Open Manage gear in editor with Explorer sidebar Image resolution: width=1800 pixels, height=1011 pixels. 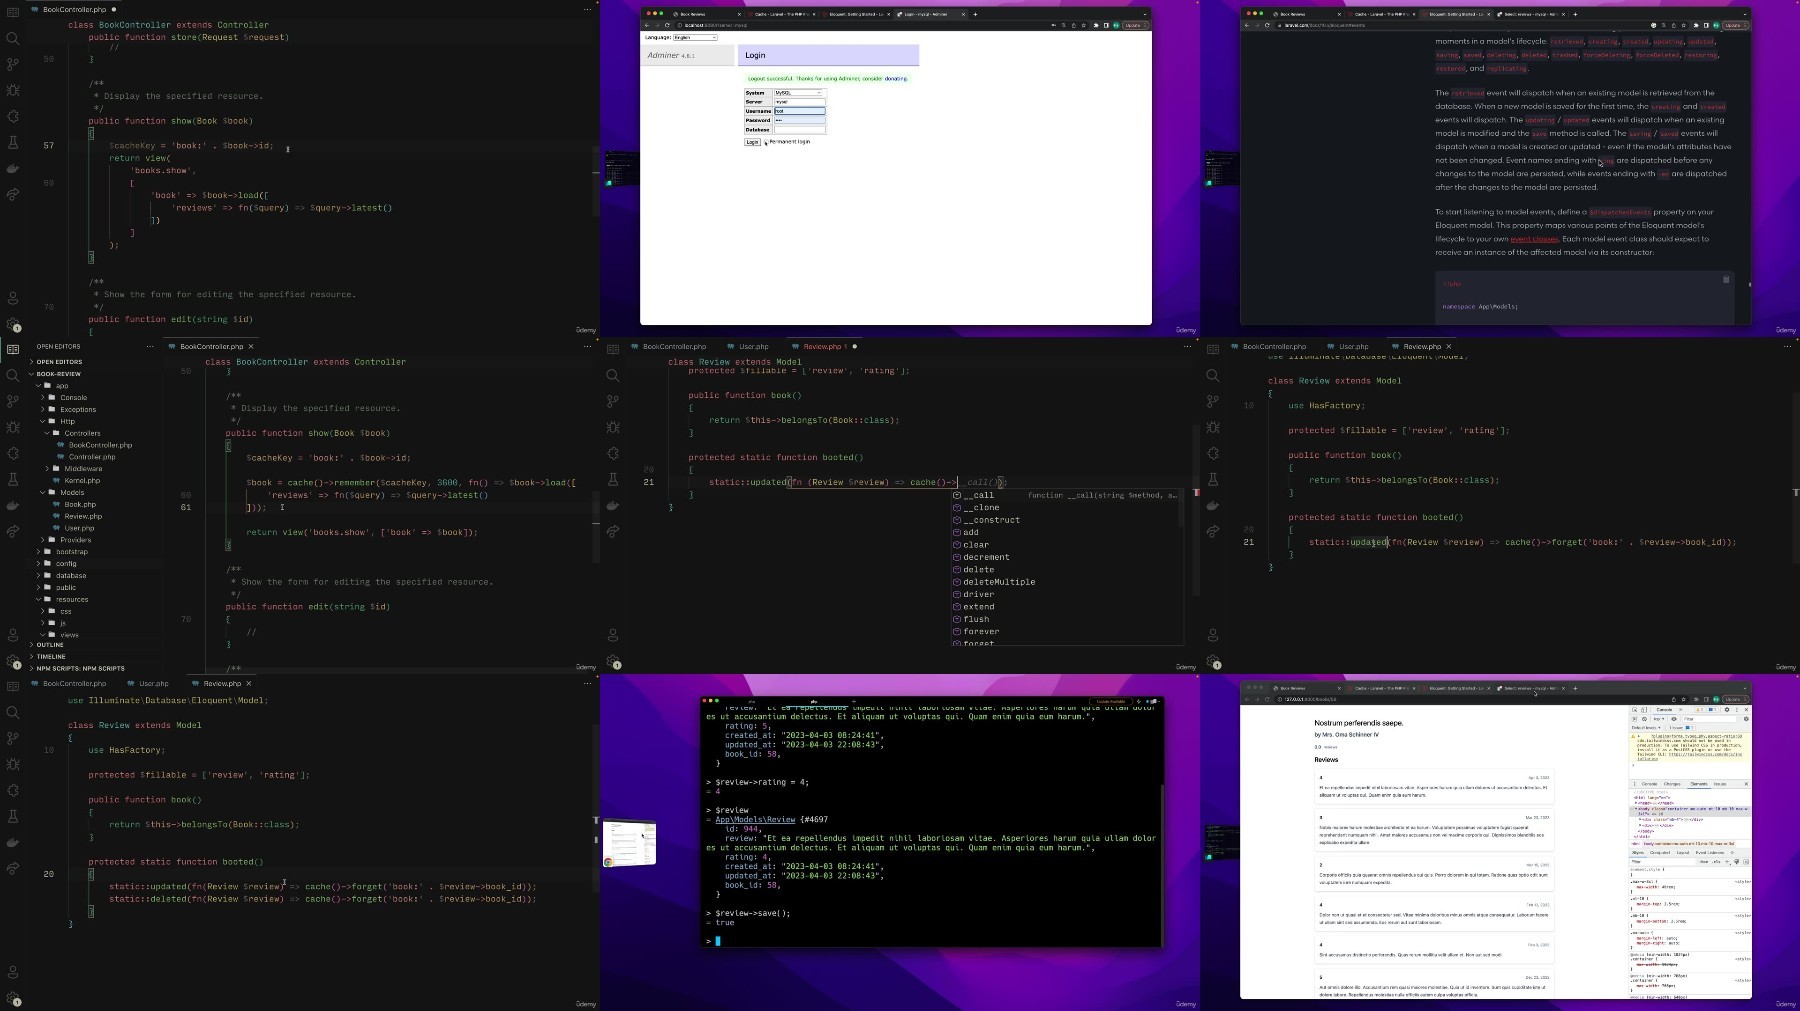[12, 661]
